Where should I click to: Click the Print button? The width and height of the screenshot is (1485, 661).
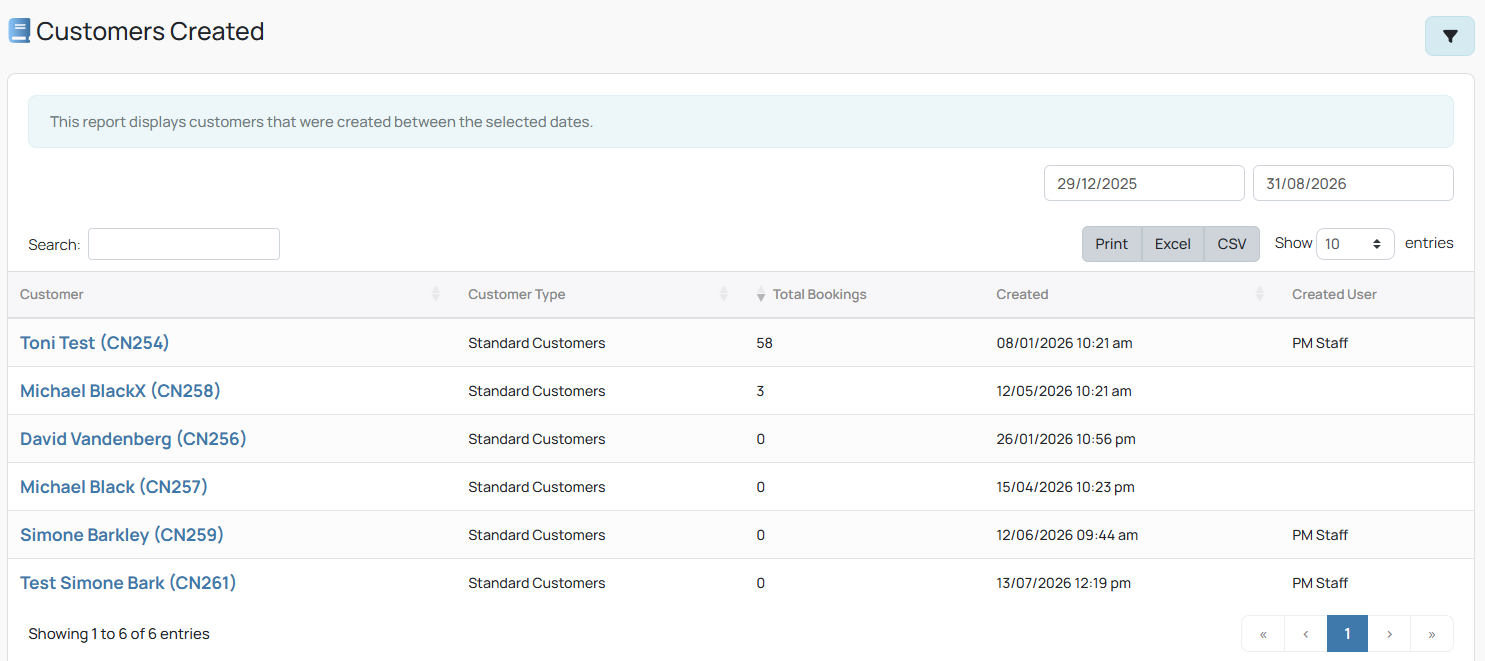(1111, 244)
